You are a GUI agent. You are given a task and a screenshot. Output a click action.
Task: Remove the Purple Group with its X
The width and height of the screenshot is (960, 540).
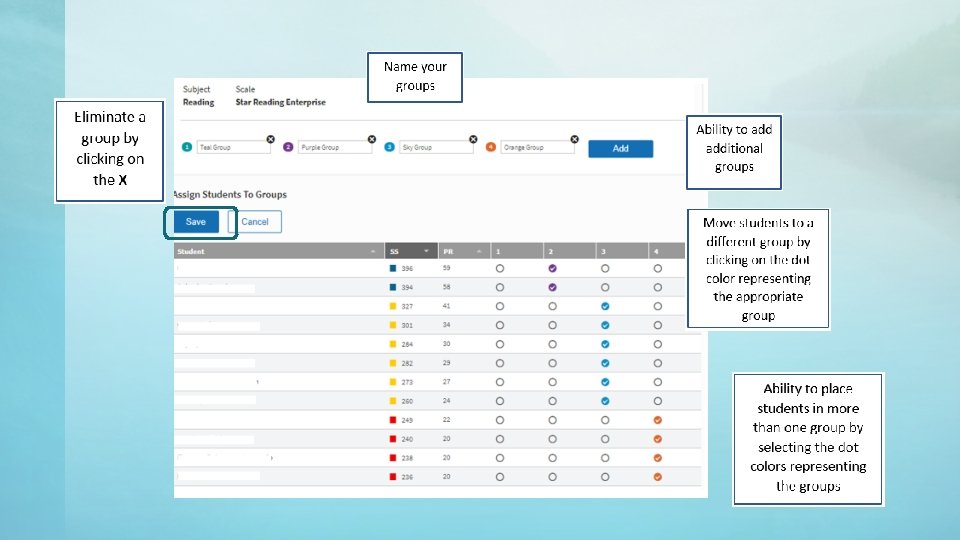(x=372, y=140)
